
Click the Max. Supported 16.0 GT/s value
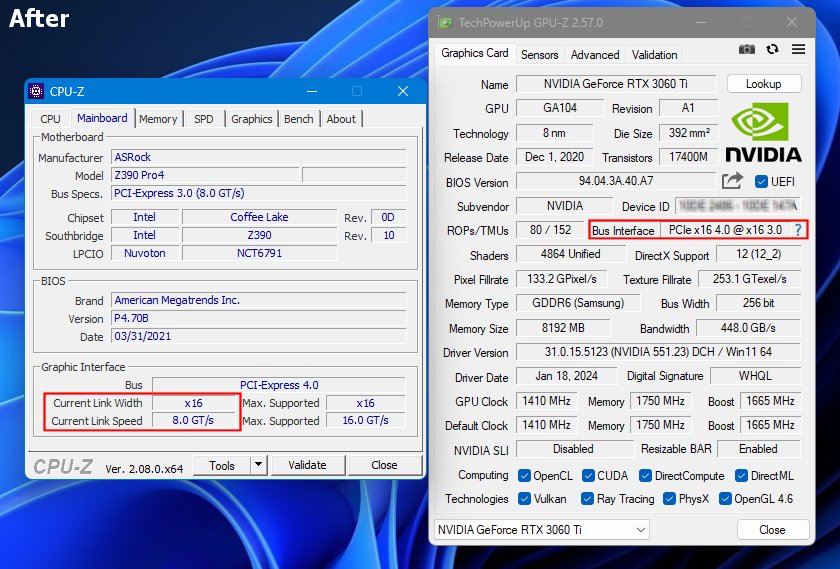pyautogui.click(x=365, y=421)
